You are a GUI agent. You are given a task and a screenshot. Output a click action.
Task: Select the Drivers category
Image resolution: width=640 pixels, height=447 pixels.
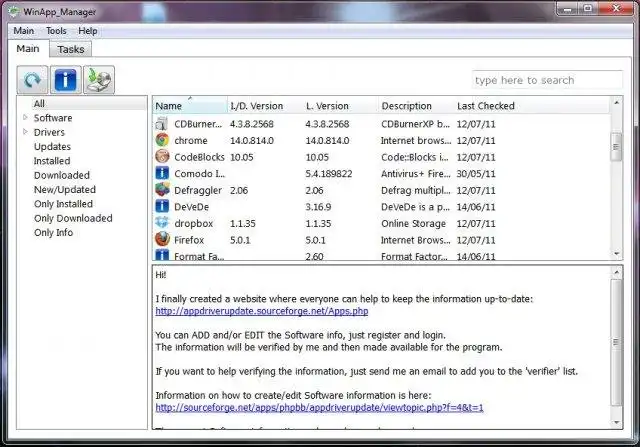pyautogui.click(x=49, y=132)
